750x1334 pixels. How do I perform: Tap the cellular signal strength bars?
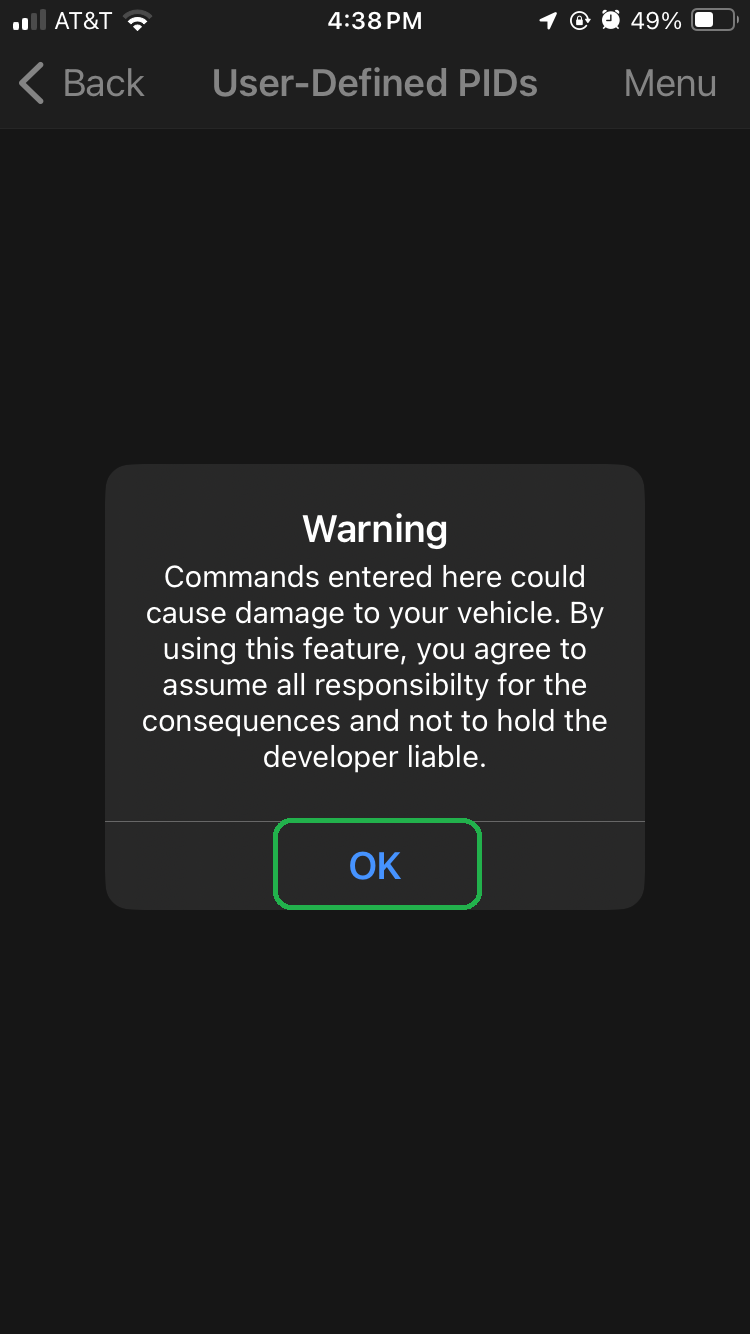tap(28, 21)
